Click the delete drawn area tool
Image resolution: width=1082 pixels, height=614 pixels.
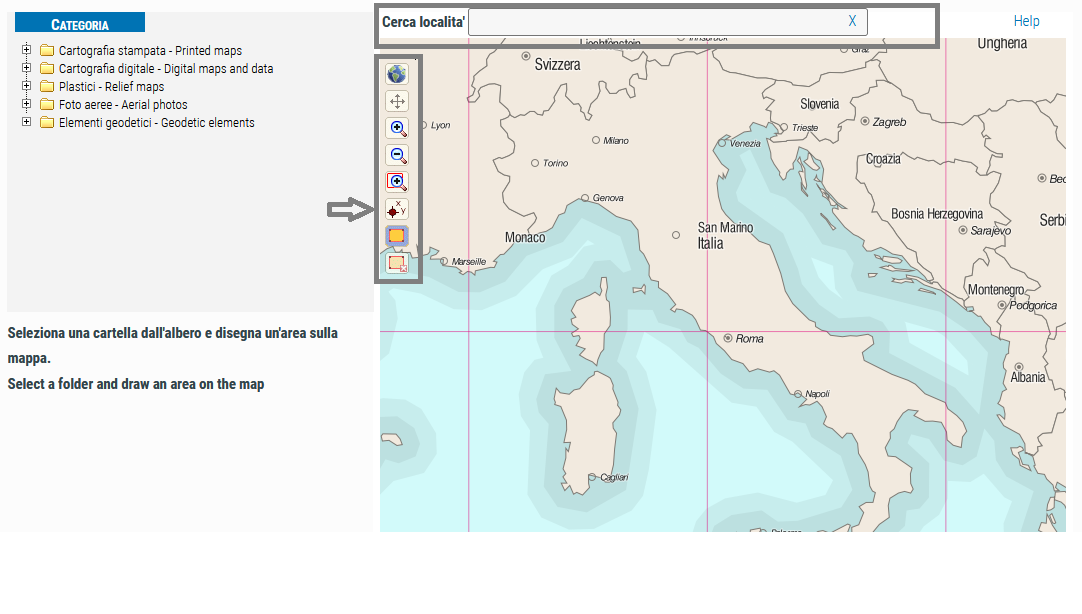[397, 263]
